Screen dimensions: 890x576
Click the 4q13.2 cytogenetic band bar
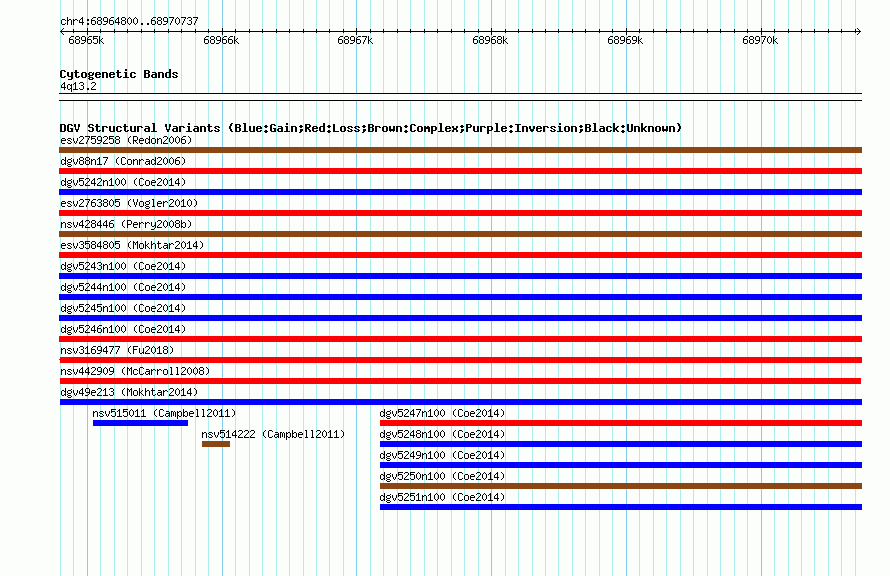(x=460, y=97)
